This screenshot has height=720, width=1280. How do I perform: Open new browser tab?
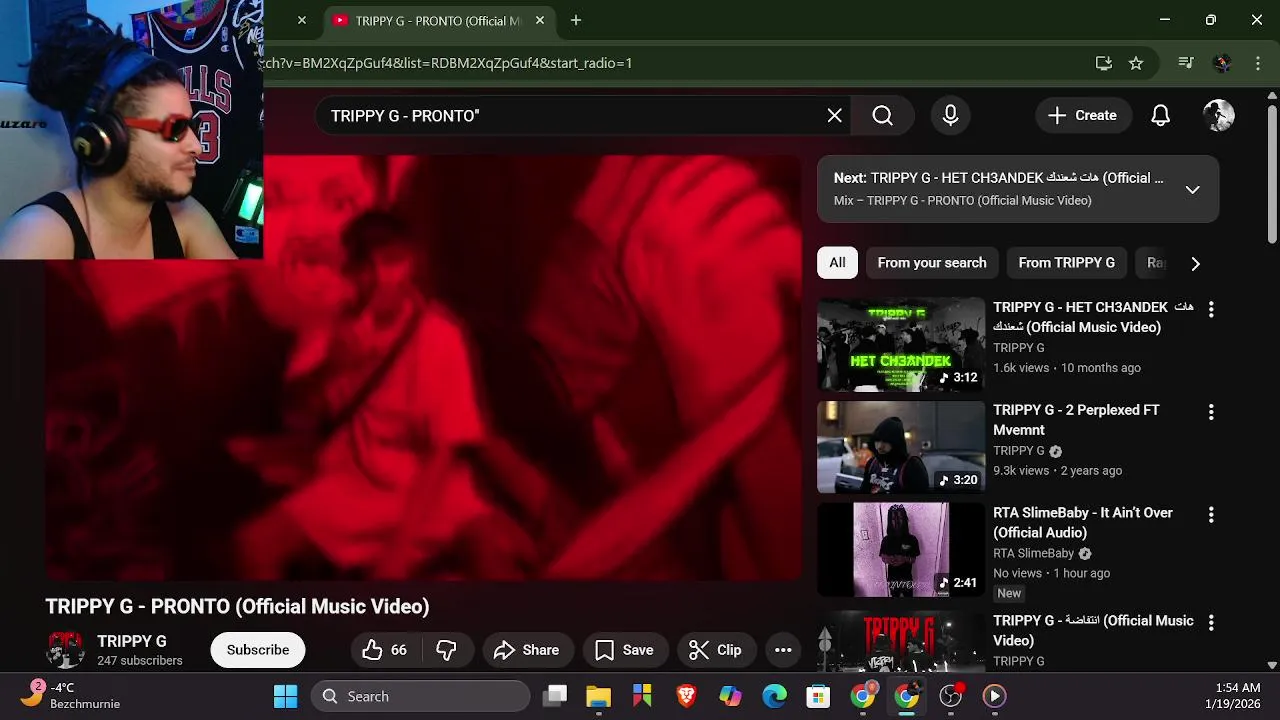(x=575, y=20)
